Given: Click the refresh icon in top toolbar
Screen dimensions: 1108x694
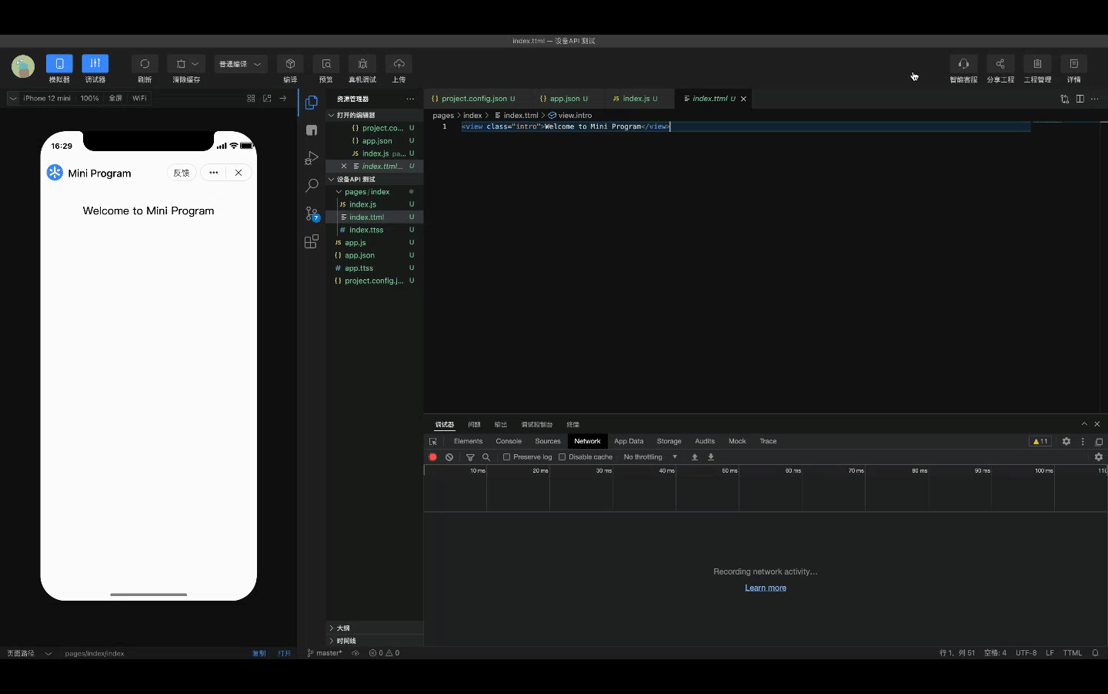Looking at the screenshot, I should click(x=145, y=64).
